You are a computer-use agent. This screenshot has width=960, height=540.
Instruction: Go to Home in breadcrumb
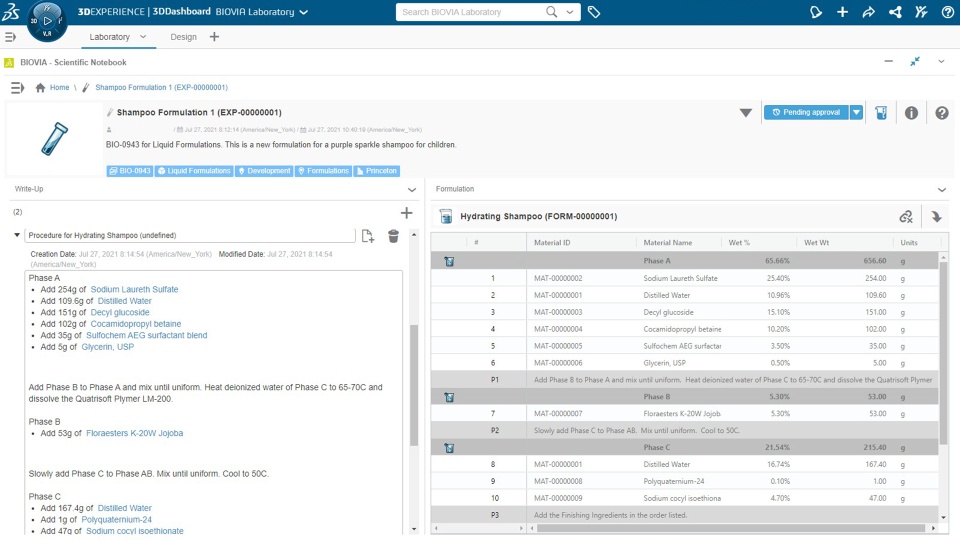click(x=59, y=88)
